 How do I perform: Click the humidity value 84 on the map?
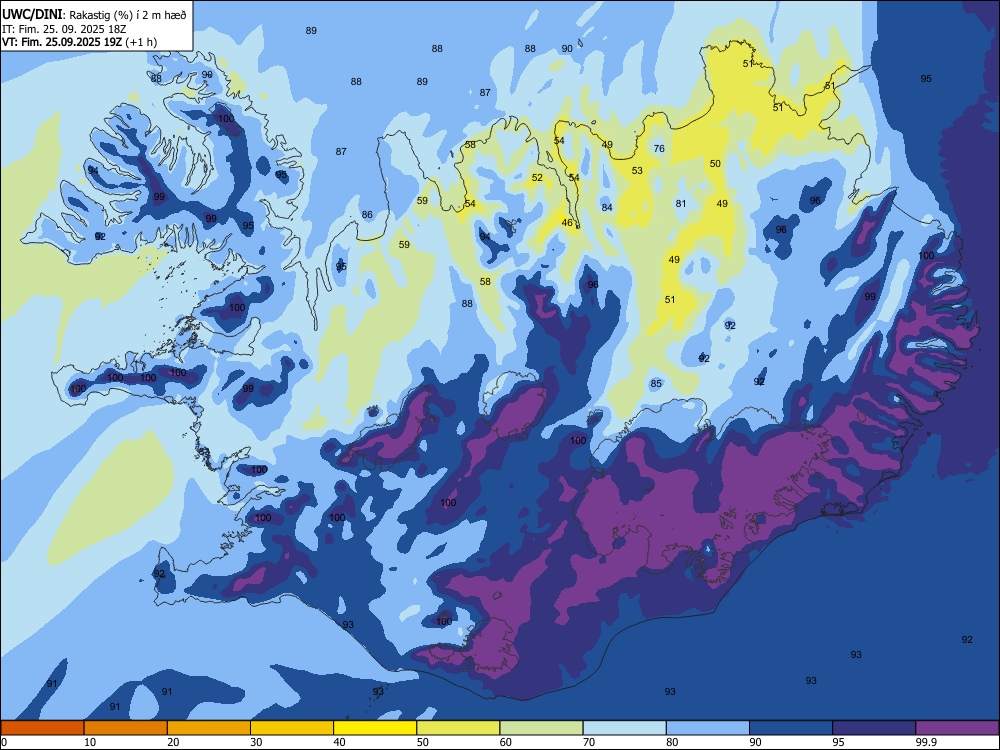(607, 207)
